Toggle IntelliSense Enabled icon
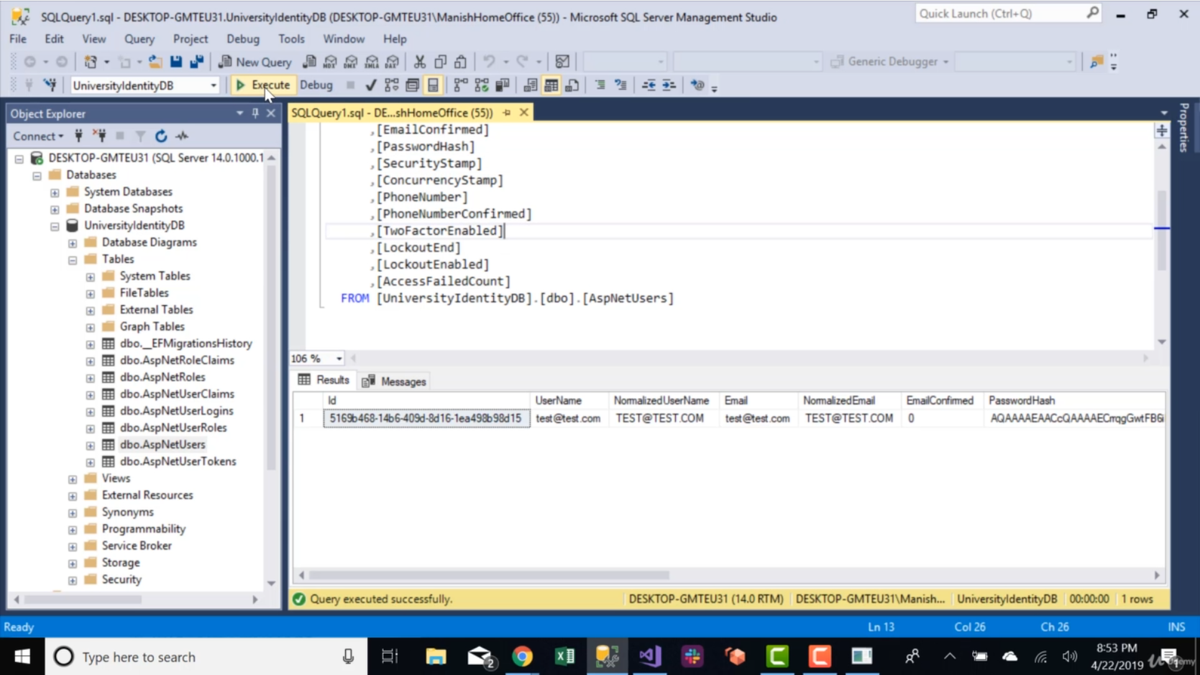The width and height of the screenshot is (1200, 675). [432, 85]
